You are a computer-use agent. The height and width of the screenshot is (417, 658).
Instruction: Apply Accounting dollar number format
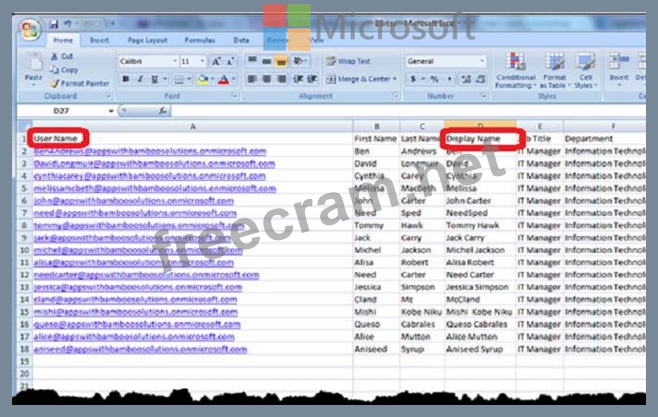pos(413,79)
